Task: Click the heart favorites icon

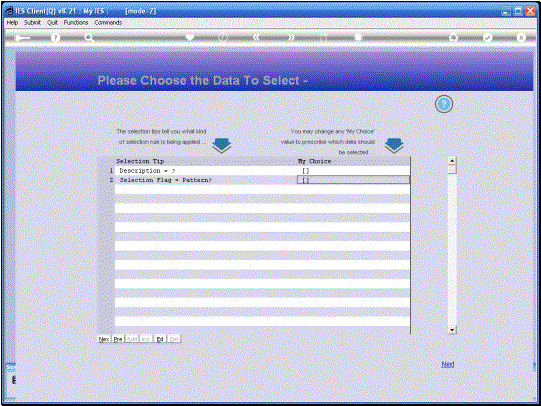Action: click(189, 37)
